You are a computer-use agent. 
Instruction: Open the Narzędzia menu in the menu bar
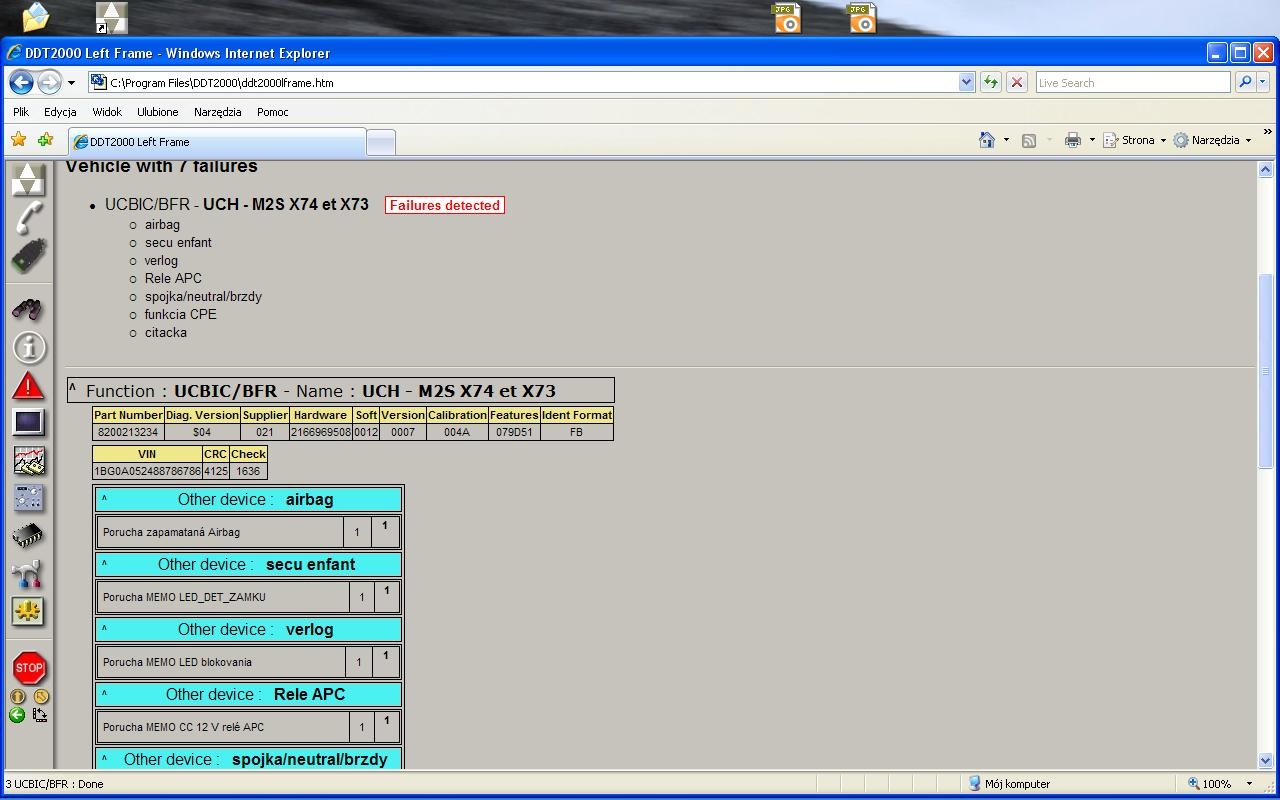pyautogui.click(x=218, y=112)
